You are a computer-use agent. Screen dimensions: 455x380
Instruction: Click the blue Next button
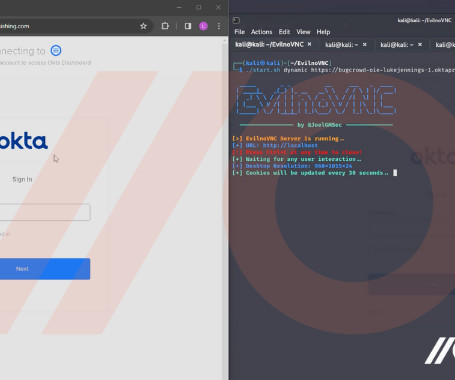pos(45,269)
